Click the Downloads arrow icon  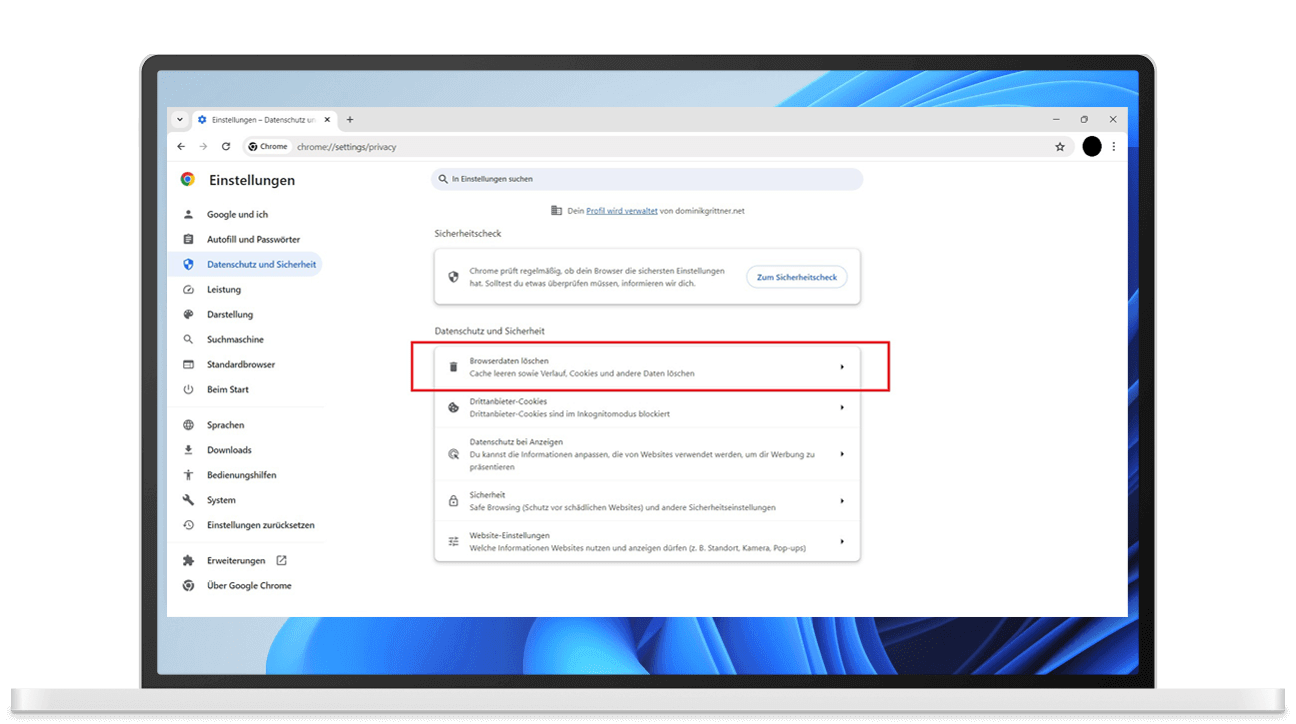coord(188,450)
